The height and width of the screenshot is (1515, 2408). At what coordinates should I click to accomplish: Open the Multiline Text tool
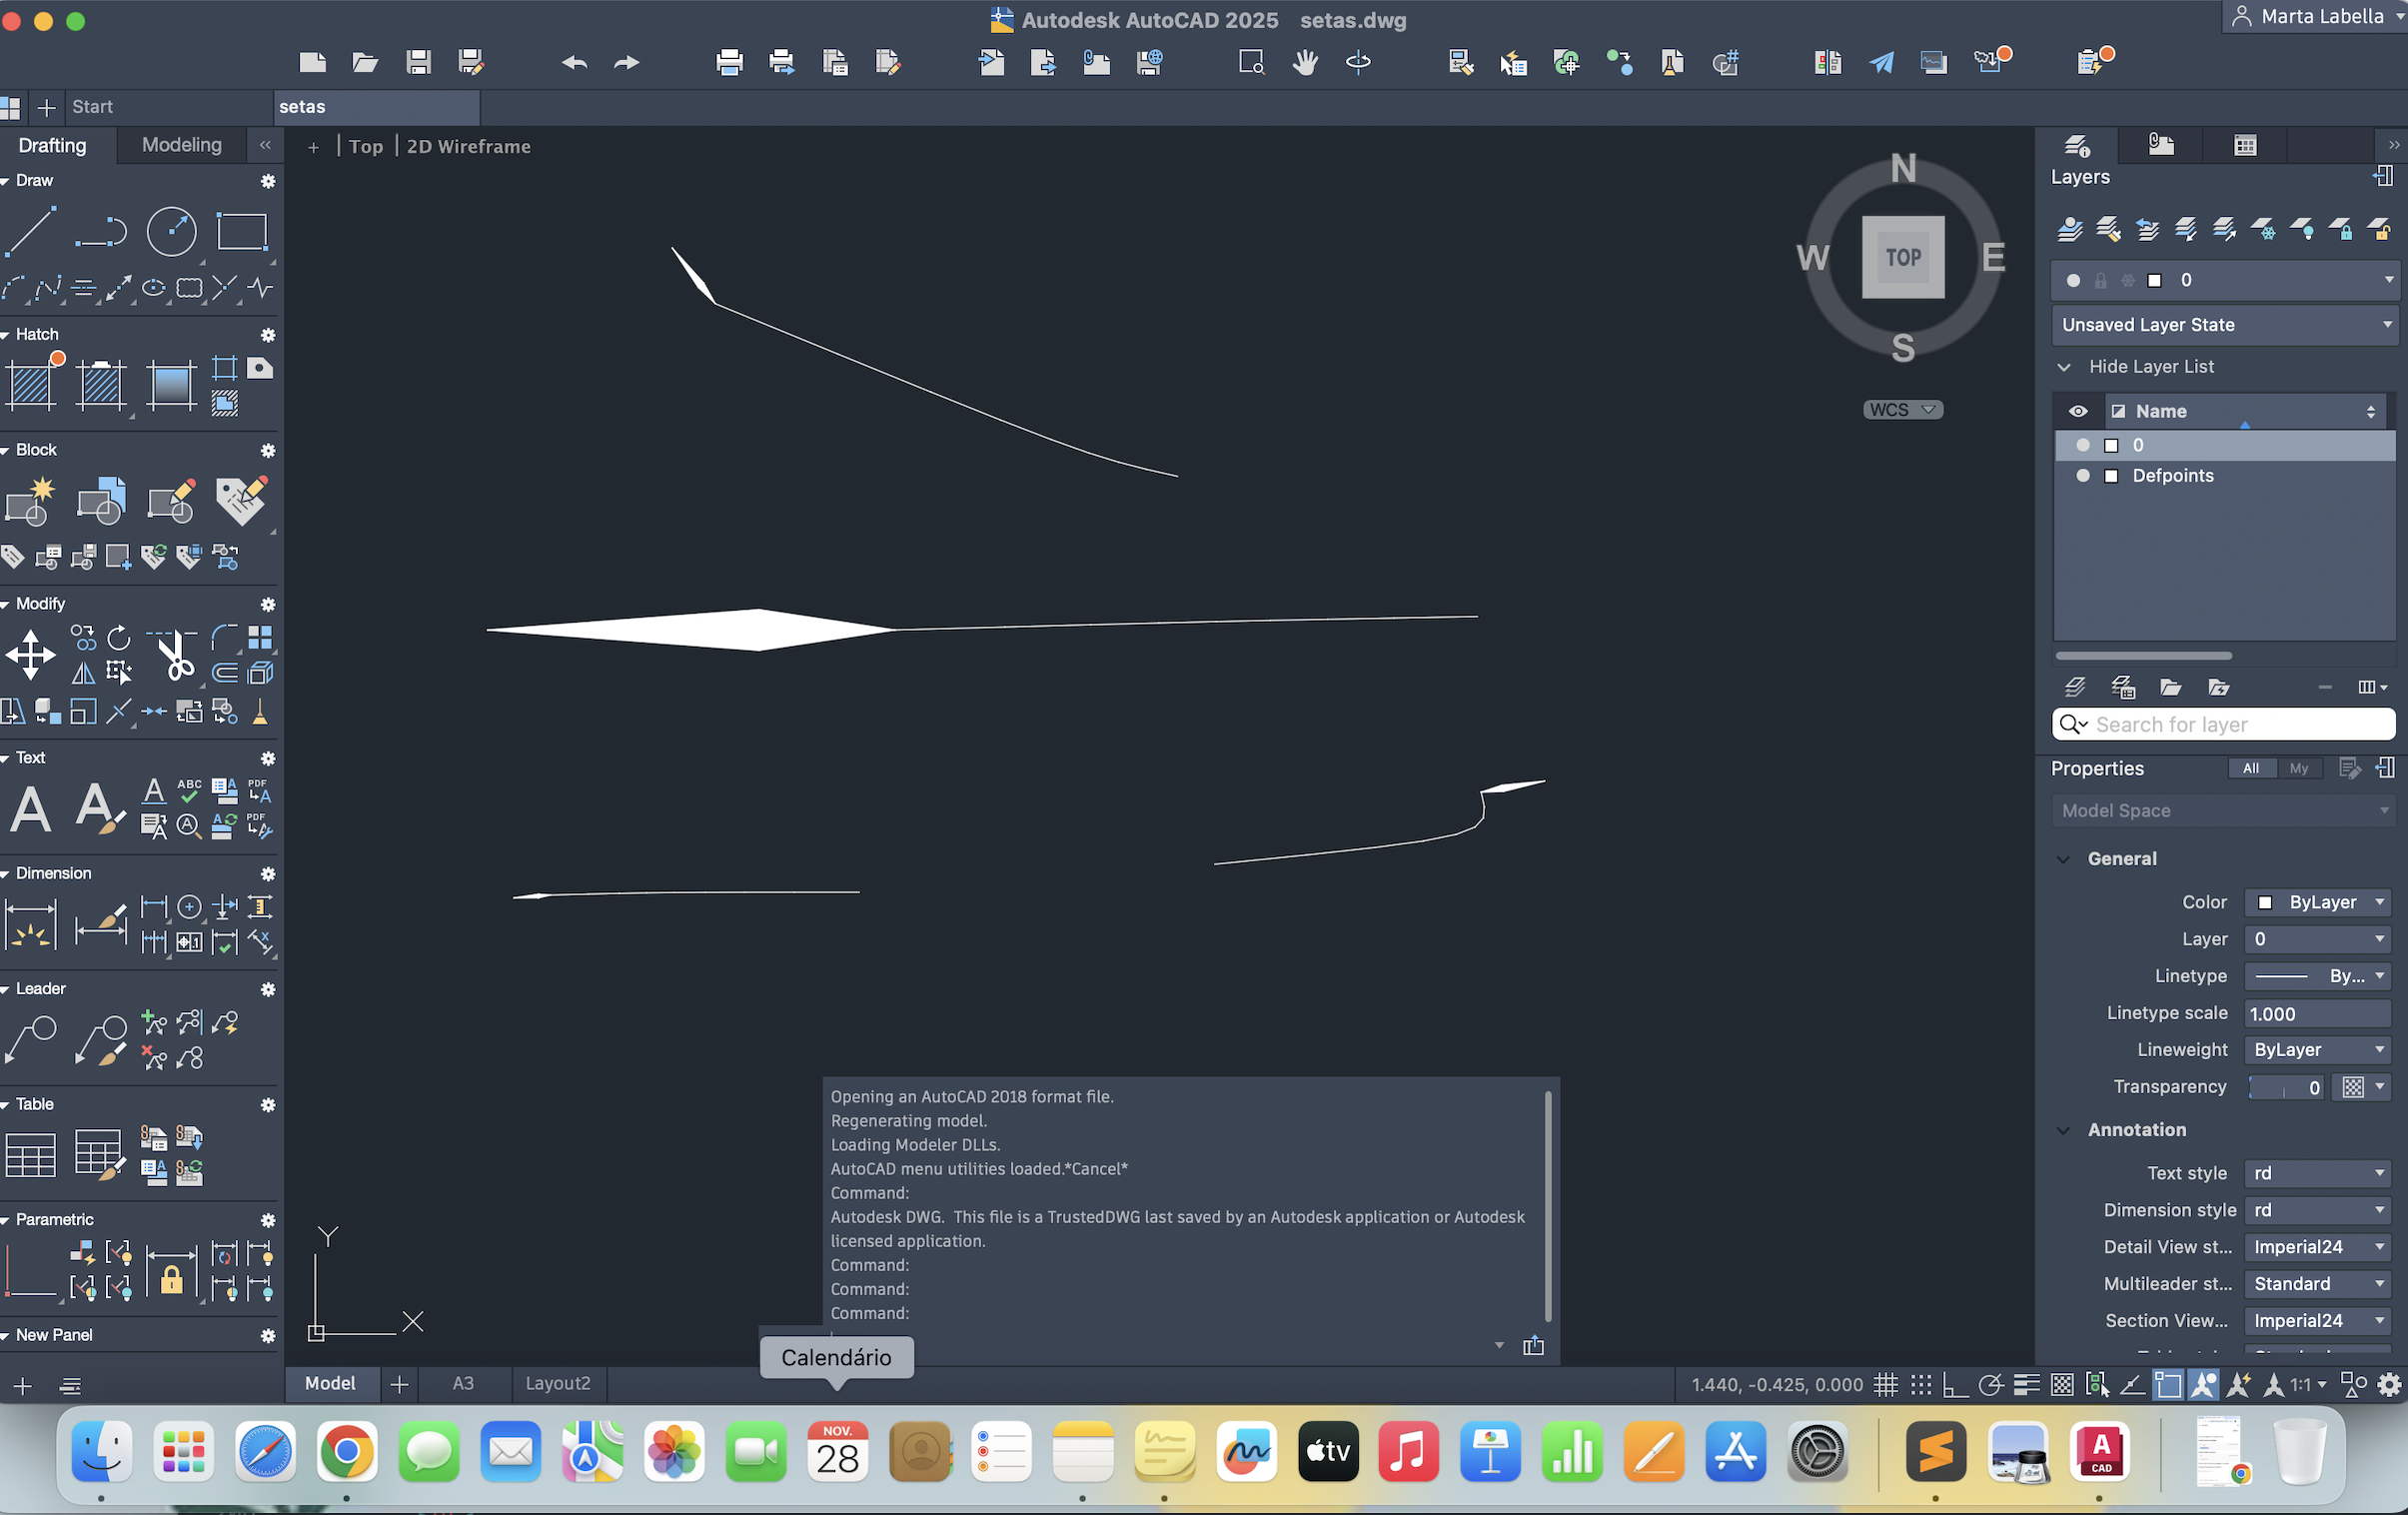point(30,808)
